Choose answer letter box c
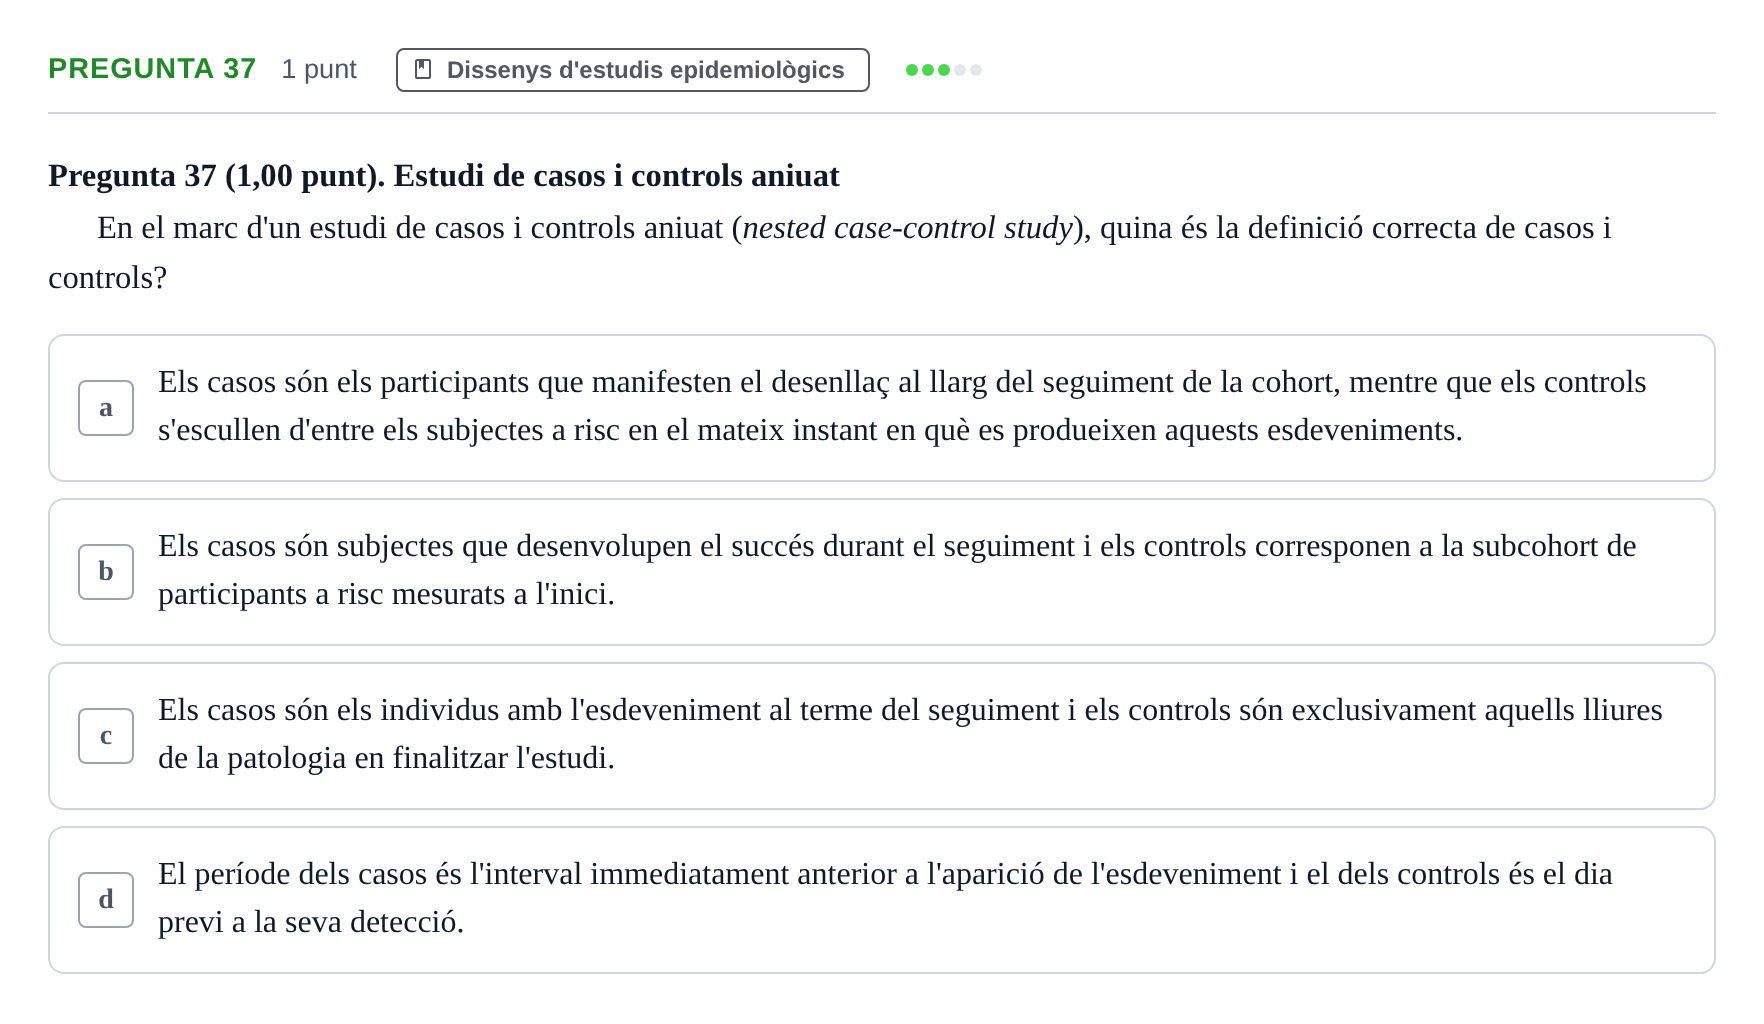Screen dimensions: 1764x1024 (x=106, y=736)
